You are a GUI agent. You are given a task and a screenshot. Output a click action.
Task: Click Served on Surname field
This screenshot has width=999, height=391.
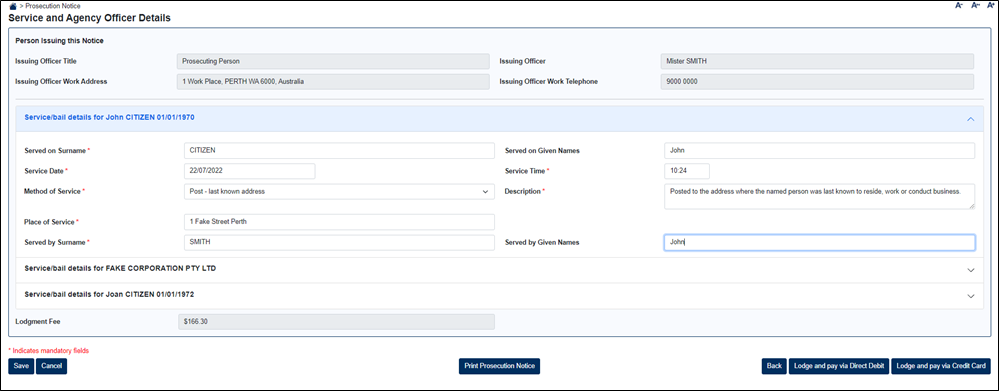[x=338, y=151]
